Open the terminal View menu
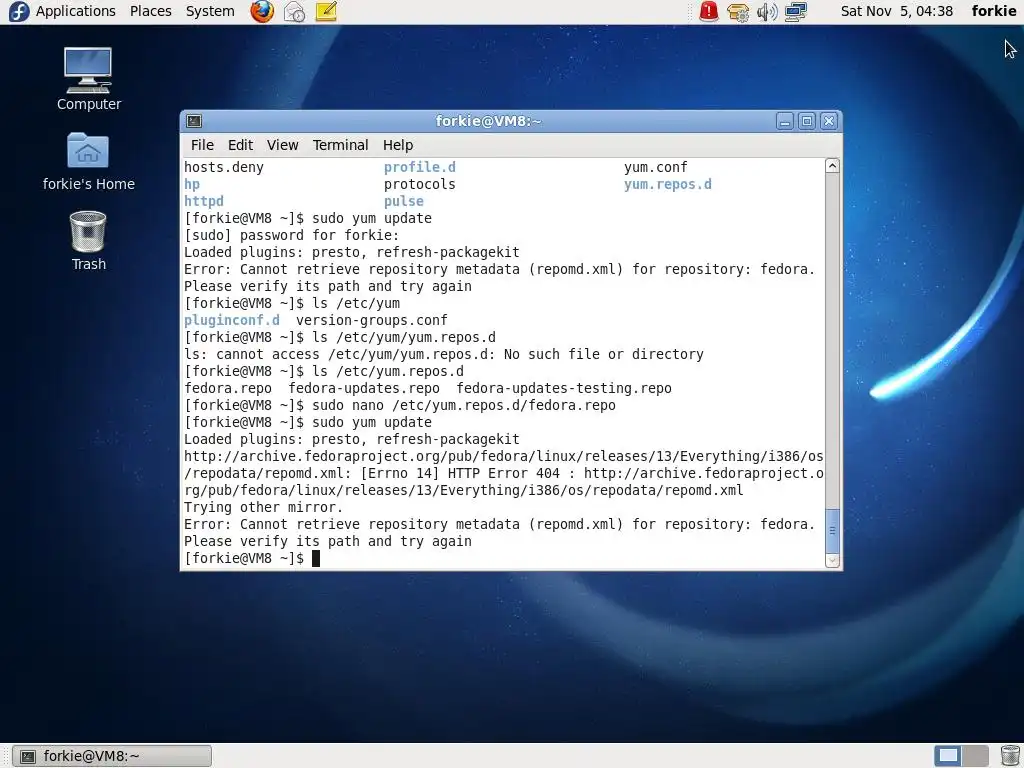 pos(282,145)
